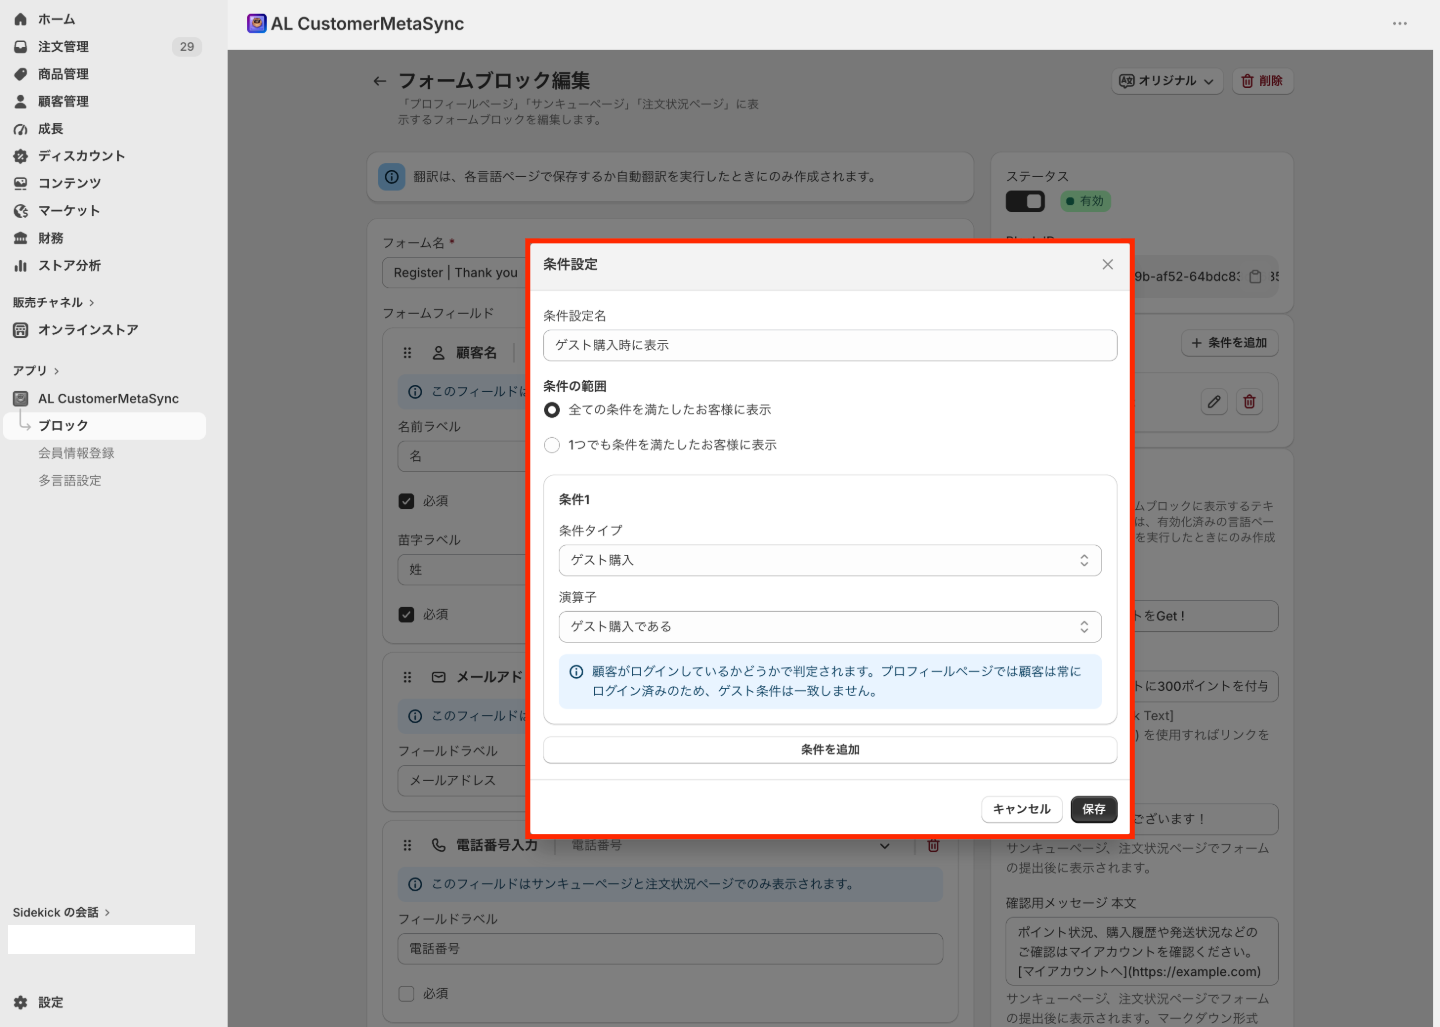Screen dimensions: 1440x1027
Task: Open the 成長 growth icon
Action: (20, 129)
